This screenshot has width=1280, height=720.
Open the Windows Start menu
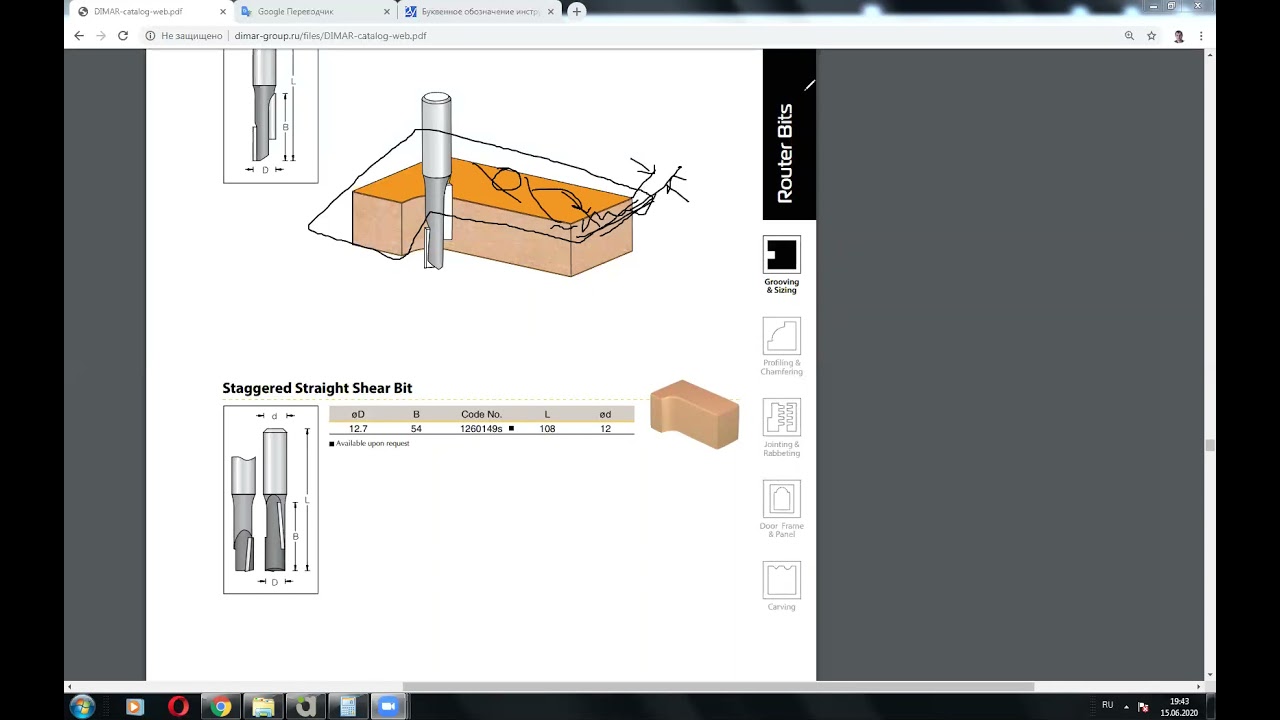click(x=82, y=706)
